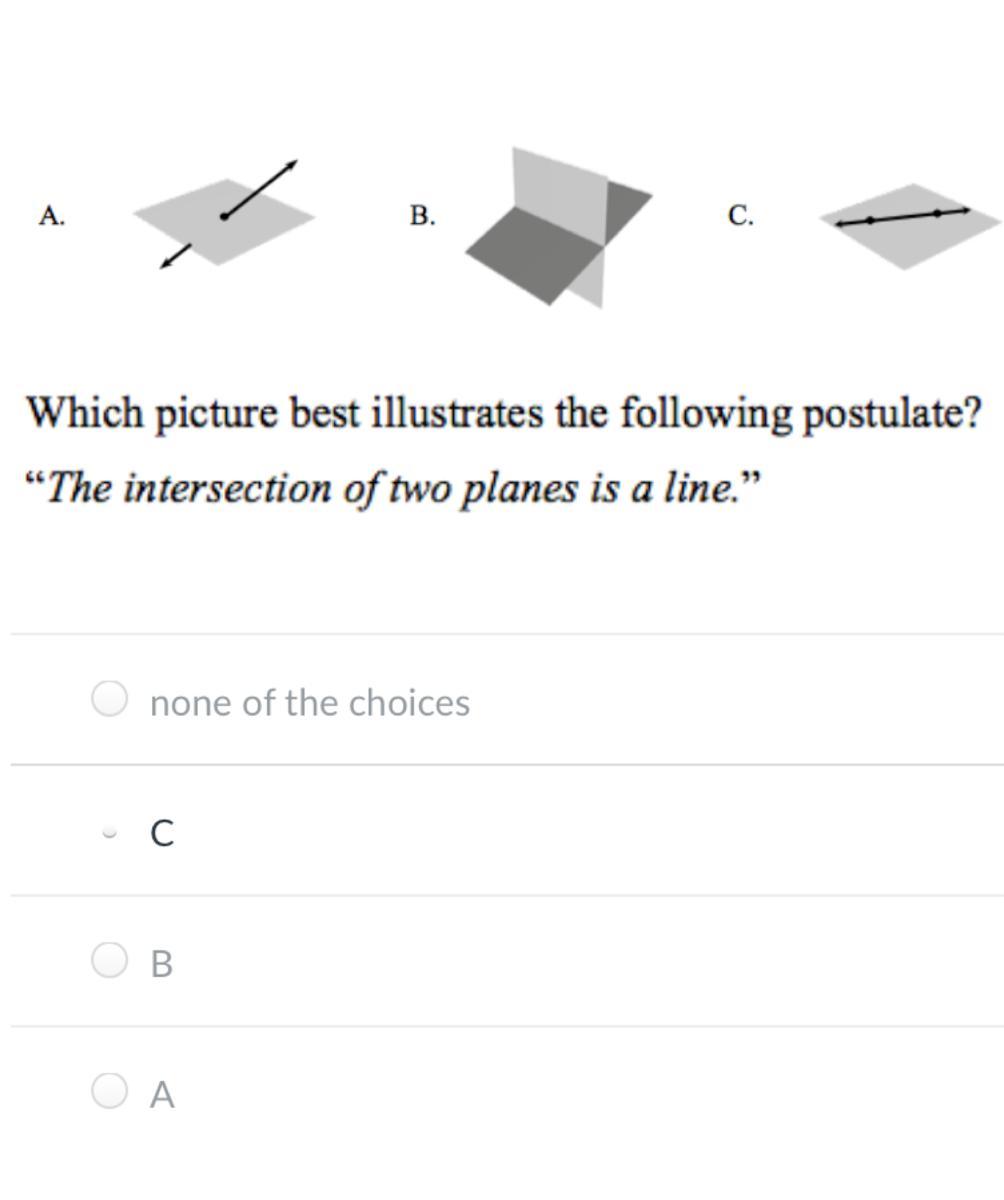Click the answer label letter A
1004x1200 pixels.
pos(162,1094)
